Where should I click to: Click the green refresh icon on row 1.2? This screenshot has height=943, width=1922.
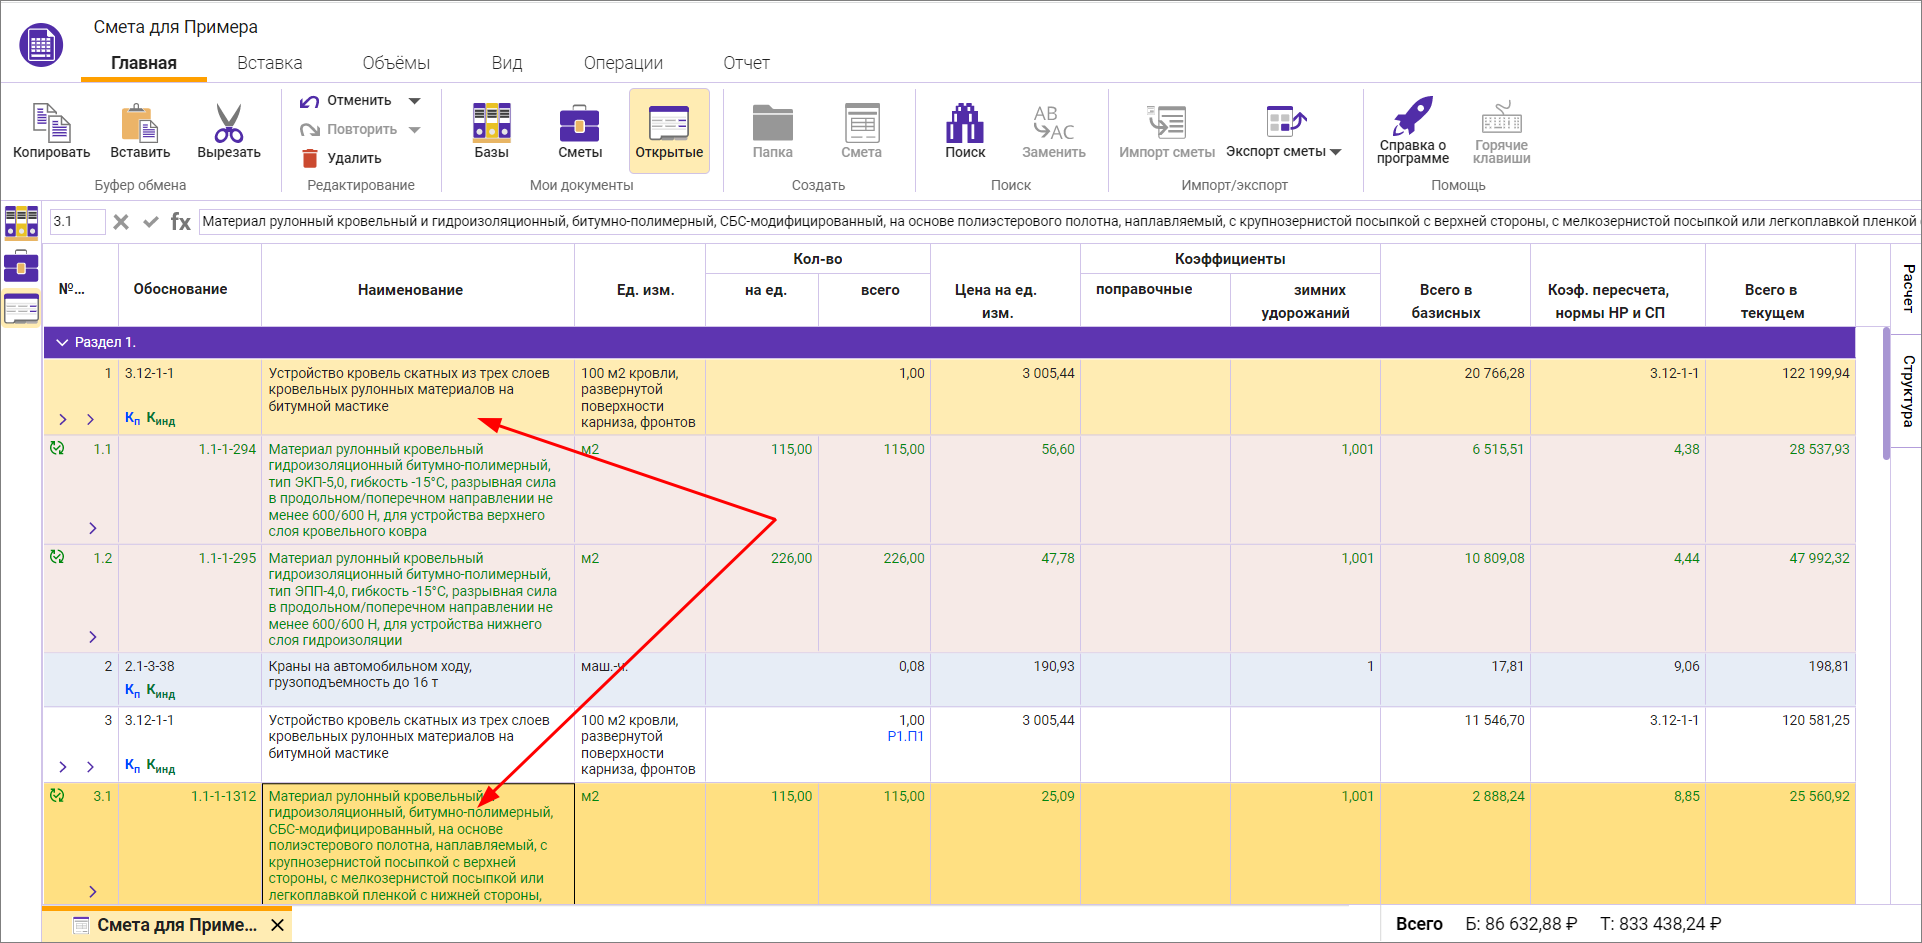coord(57,557)
